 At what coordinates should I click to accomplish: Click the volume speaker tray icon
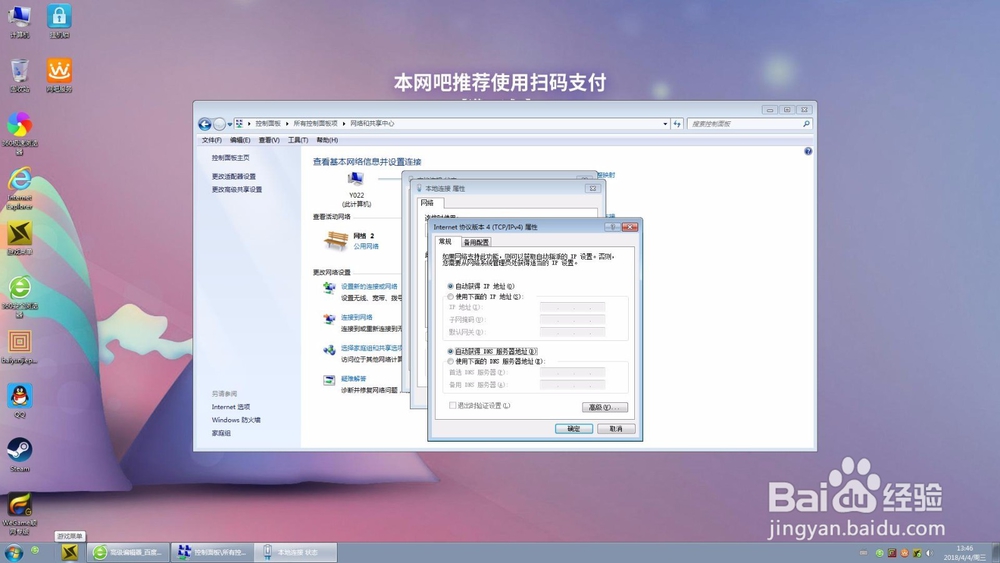point(929,553)
